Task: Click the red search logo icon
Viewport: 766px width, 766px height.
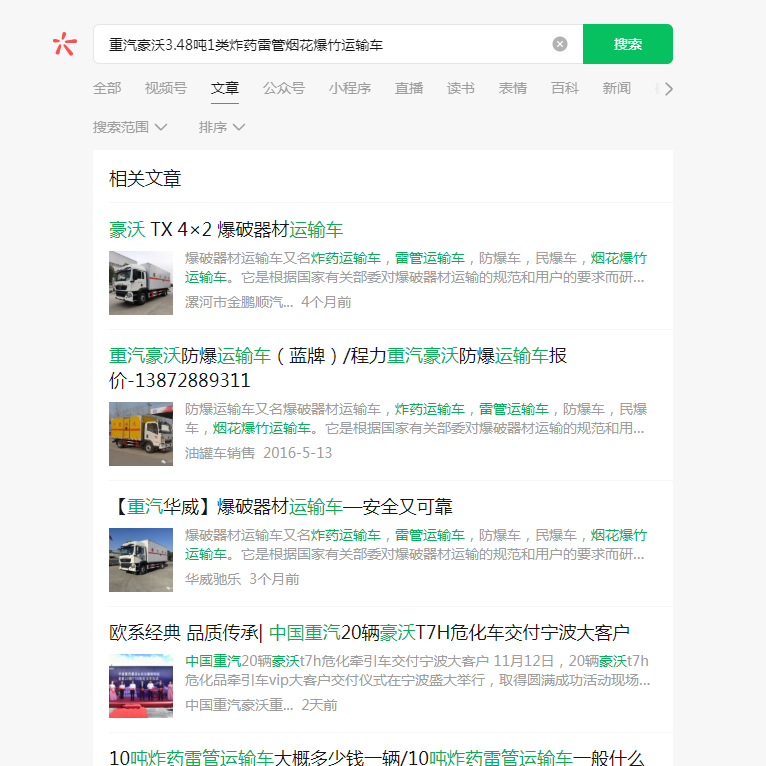Action: pos(64,44)
